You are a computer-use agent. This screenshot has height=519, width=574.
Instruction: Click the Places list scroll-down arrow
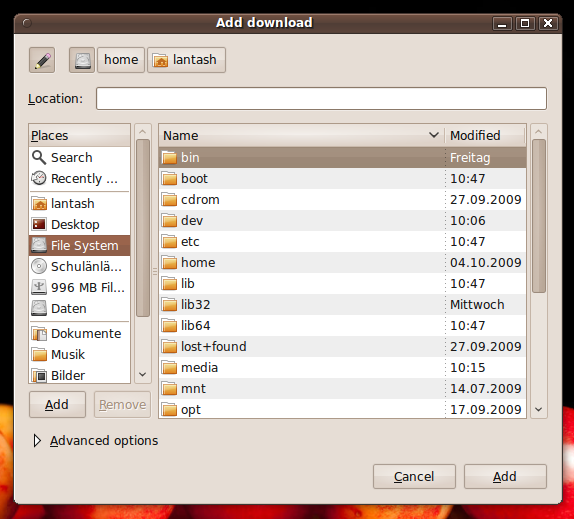pos(143,374)
